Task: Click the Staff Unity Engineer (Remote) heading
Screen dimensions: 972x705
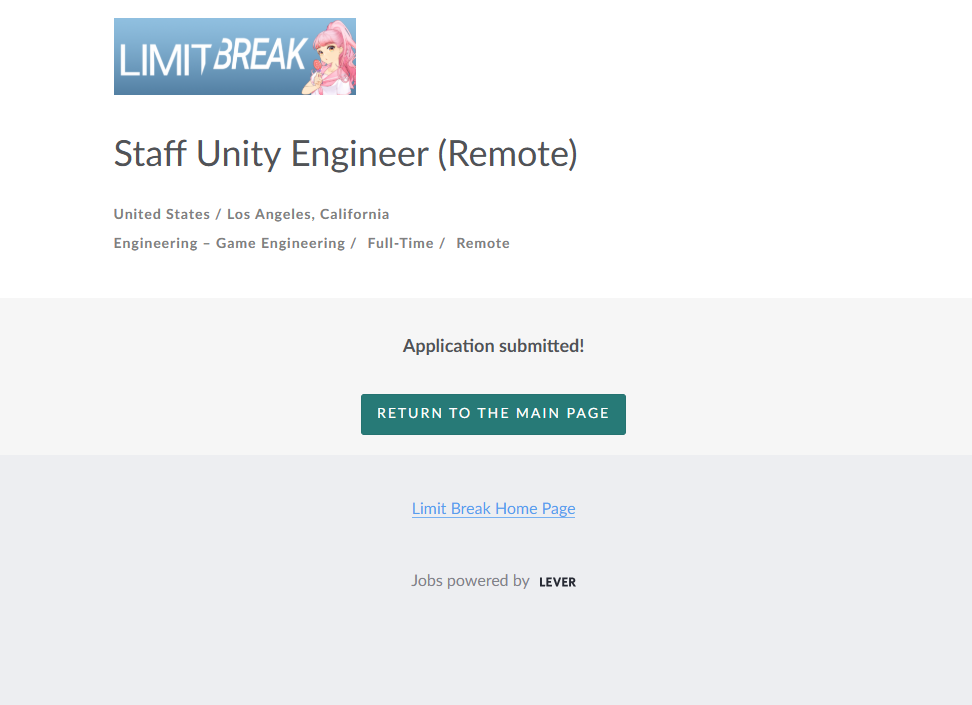Action: click(x=345, y=154)
